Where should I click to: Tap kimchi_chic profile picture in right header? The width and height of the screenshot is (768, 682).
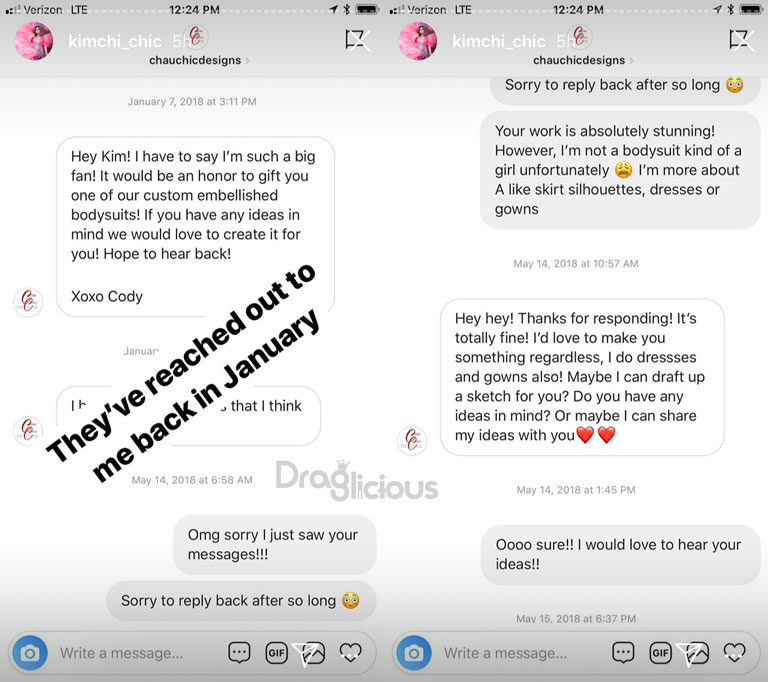(418, 41)
